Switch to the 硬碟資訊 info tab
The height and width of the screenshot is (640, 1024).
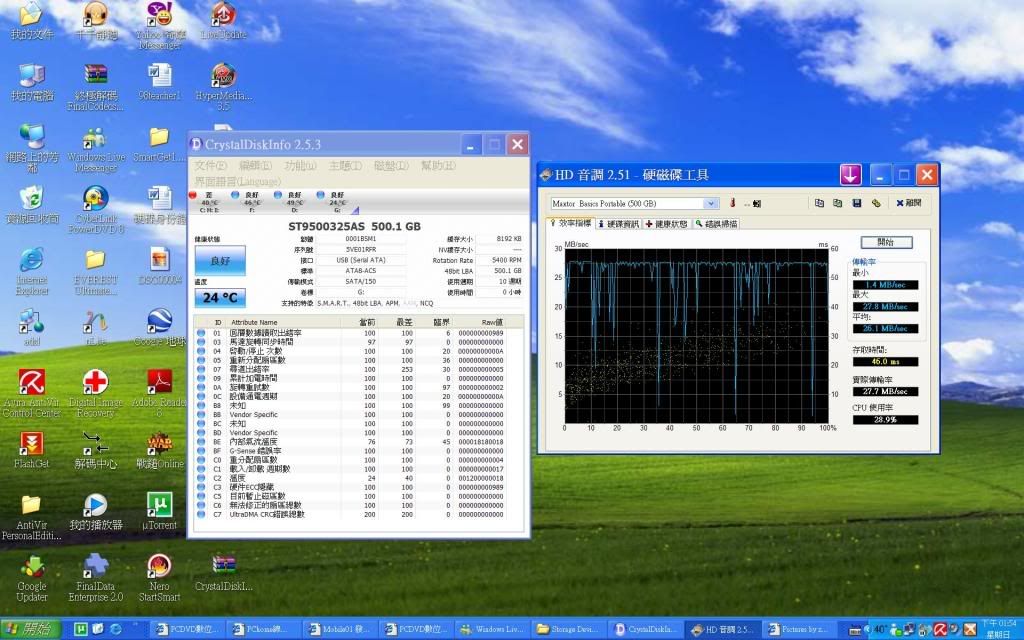618,224
